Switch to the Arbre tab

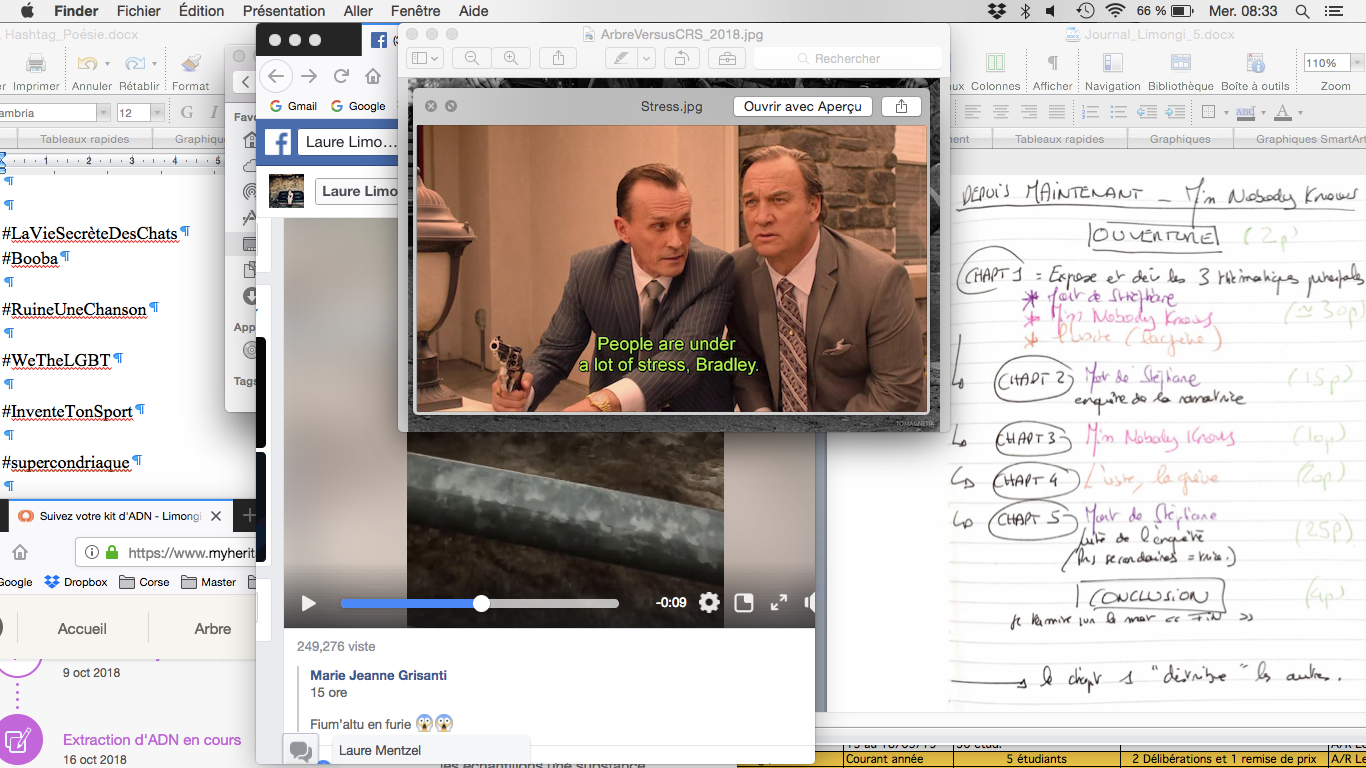tap(212, 629)
